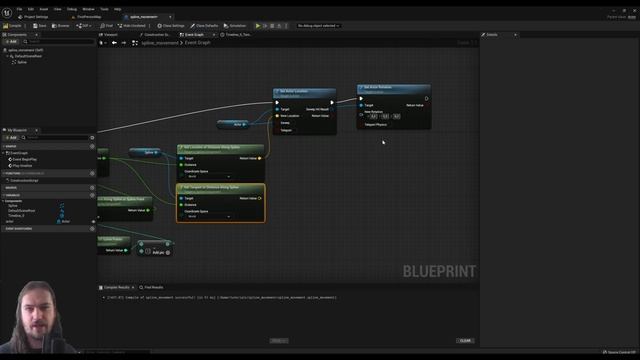The image size is (640, 360).
Task: Toggle Hide Unrelated nodes
Action: click(x=132, y=26)
